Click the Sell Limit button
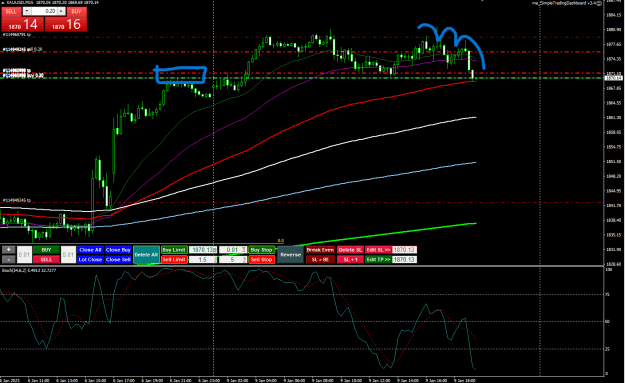 pos(174,259)
